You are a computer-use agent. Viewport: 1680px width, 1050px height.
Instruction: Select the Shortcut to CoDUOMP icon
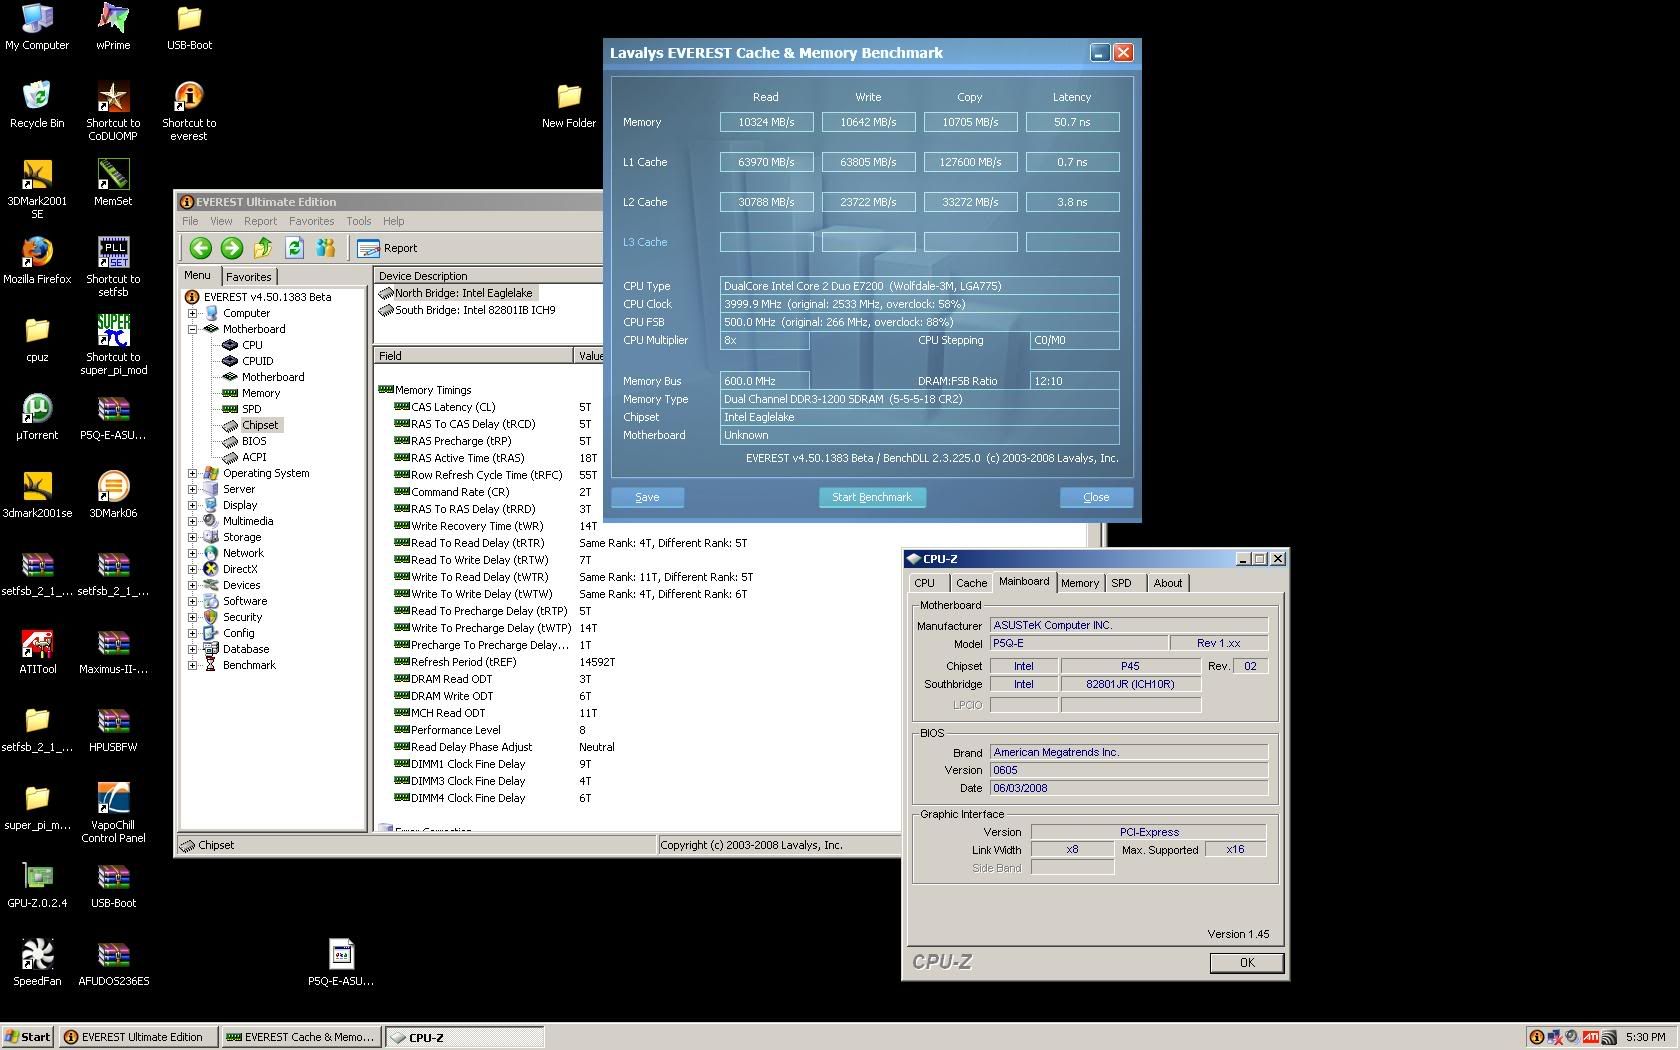tap(113, 111)
